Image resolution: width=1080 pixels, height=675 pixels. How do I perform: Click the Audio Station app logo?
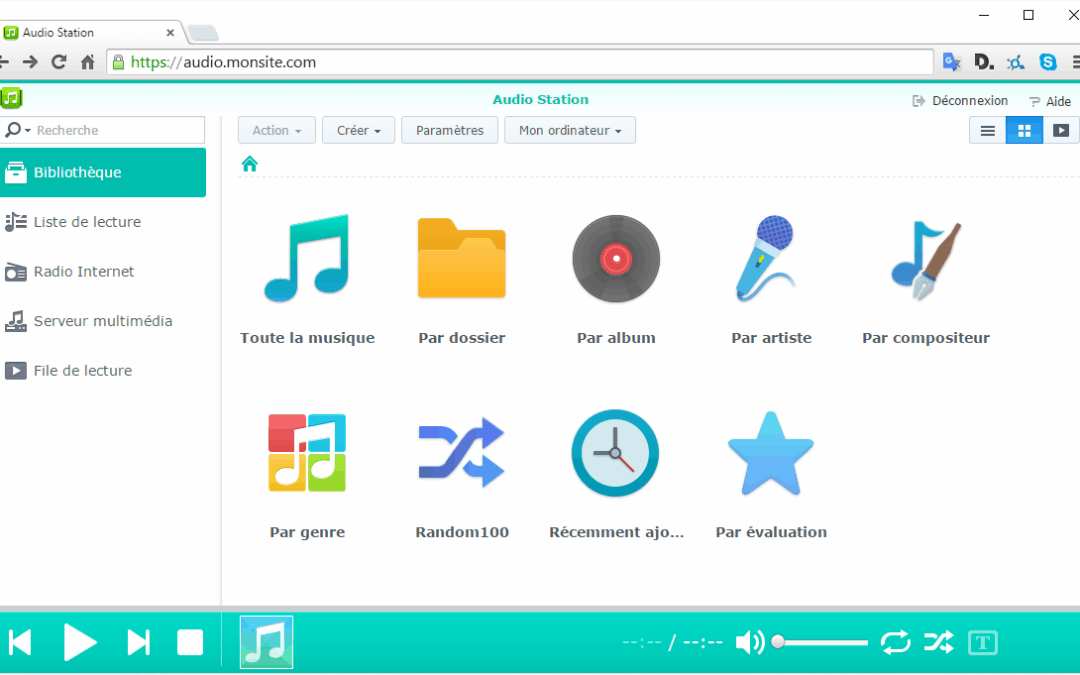(x=11, y=98)
